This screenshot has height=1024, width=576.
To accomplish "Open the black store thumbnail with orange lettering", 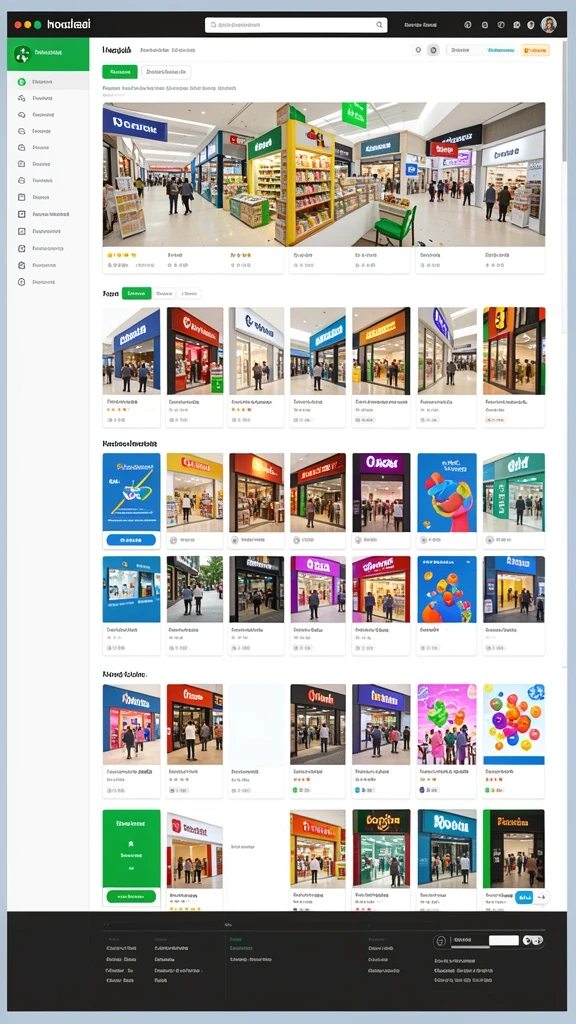I will coord(514,849).
